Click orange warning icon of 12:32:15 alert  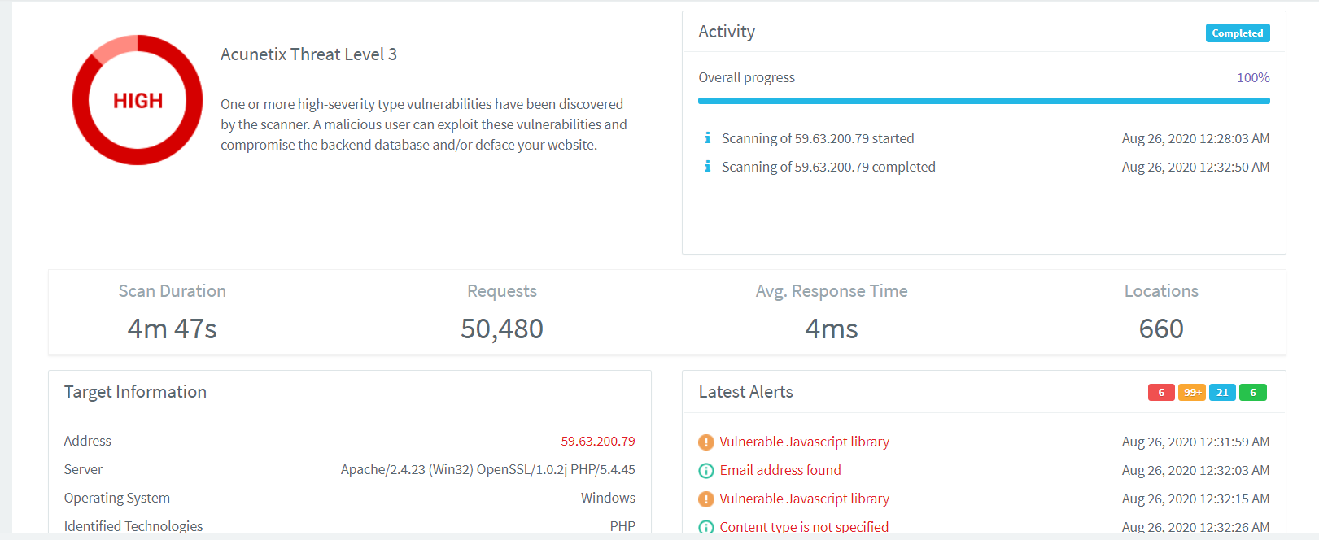coord(706,499)
